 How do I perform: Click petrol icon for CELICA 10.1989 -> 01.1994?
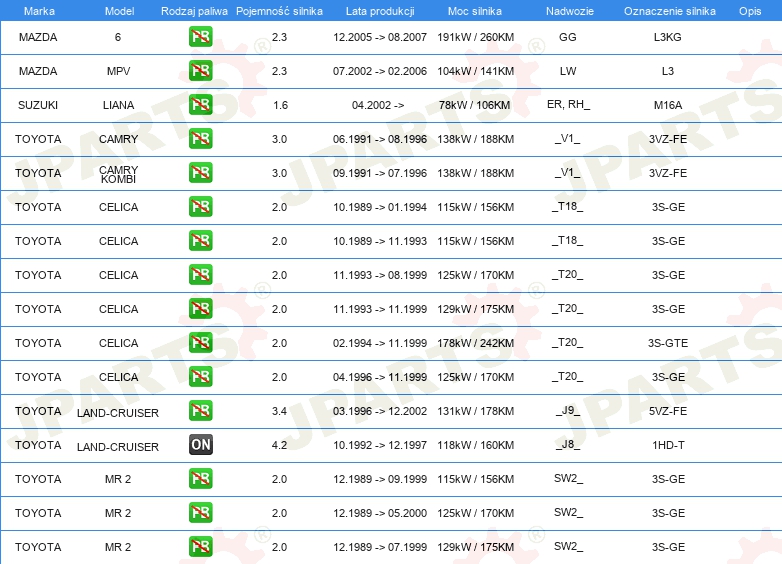click(x=200, y=206)
